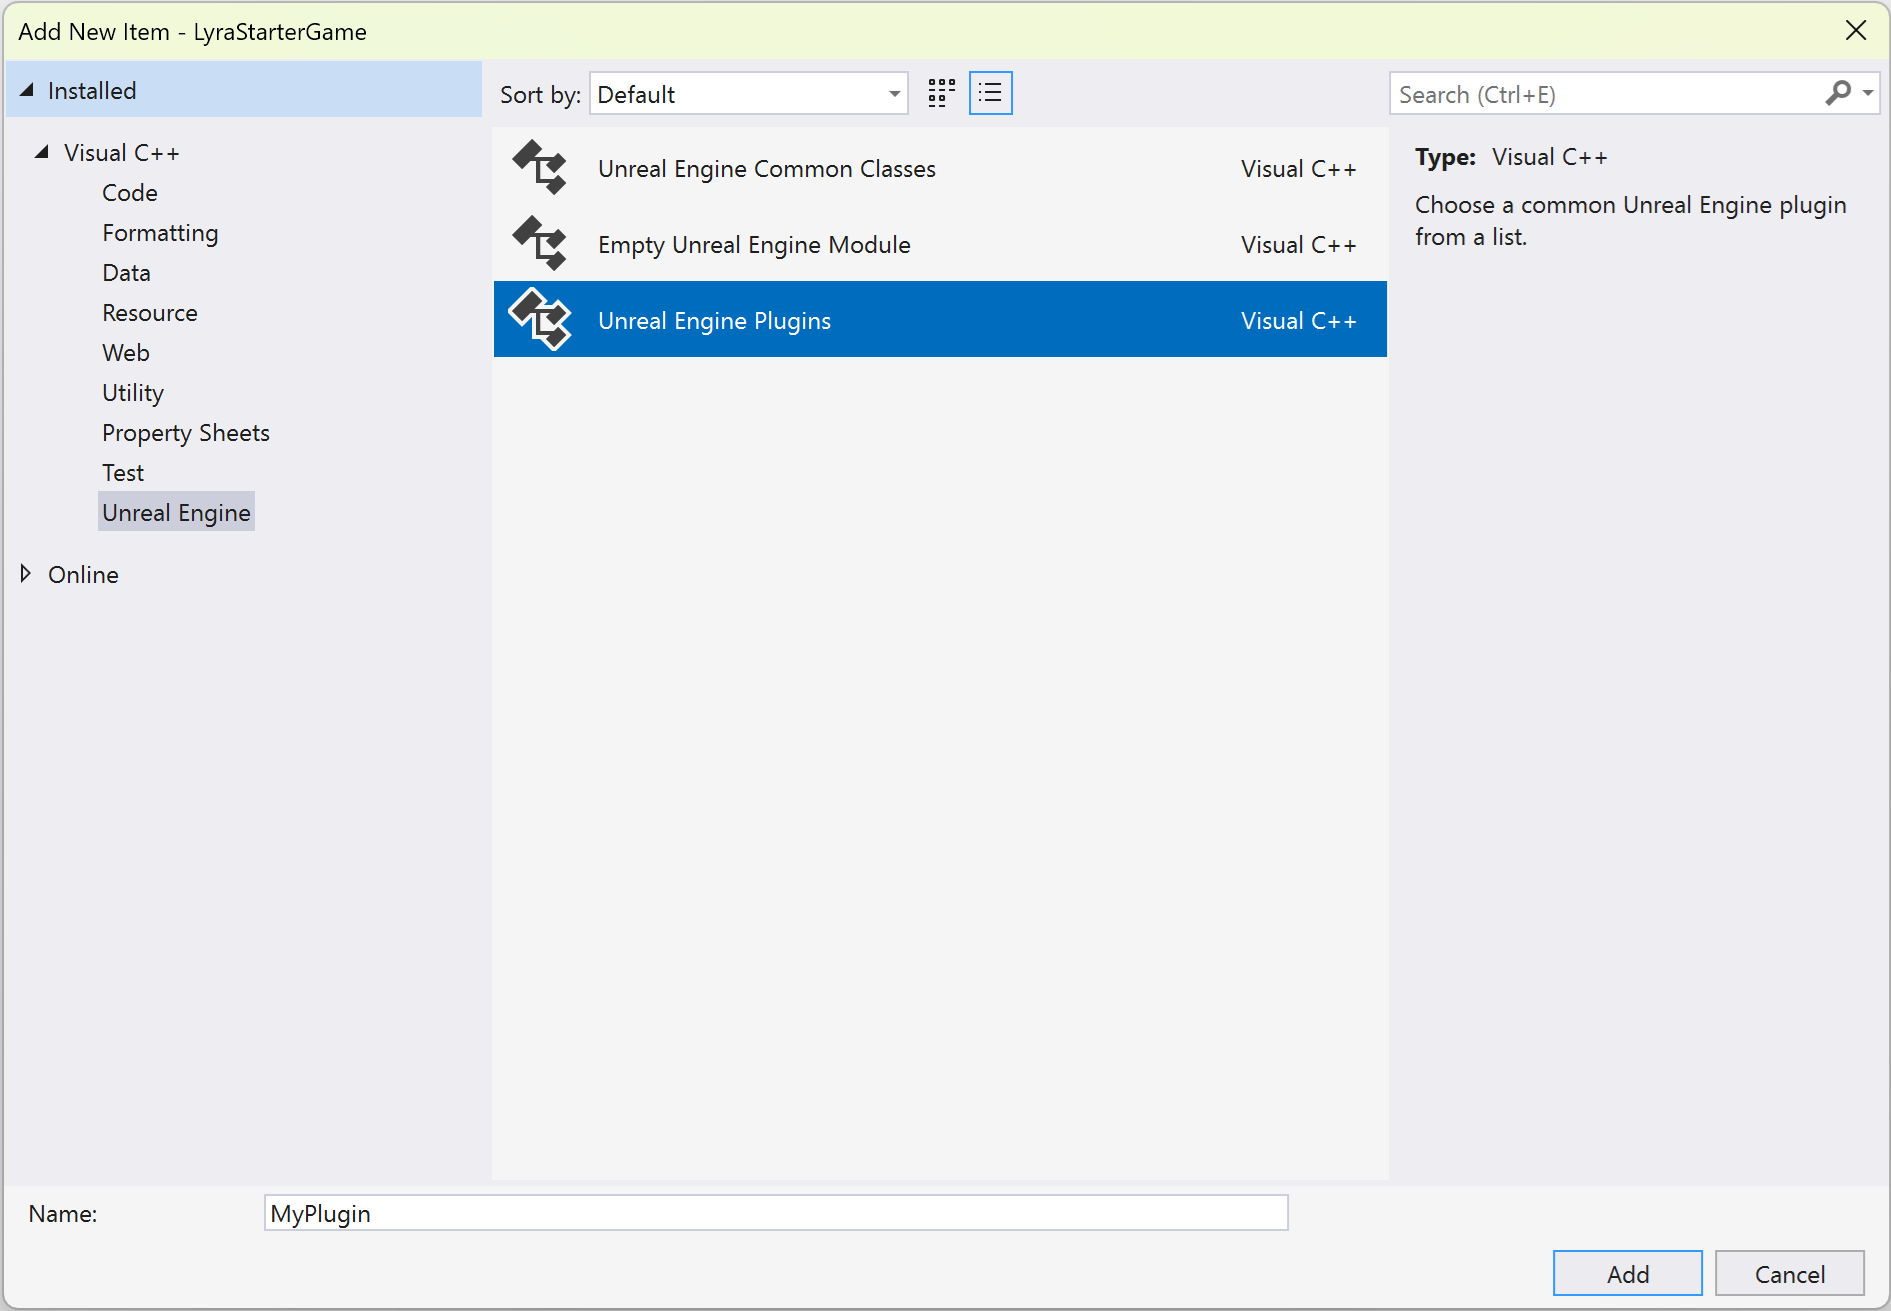Open the Sort by dropdown
Screen dimensions: 1891x1311
coord(891,93)
